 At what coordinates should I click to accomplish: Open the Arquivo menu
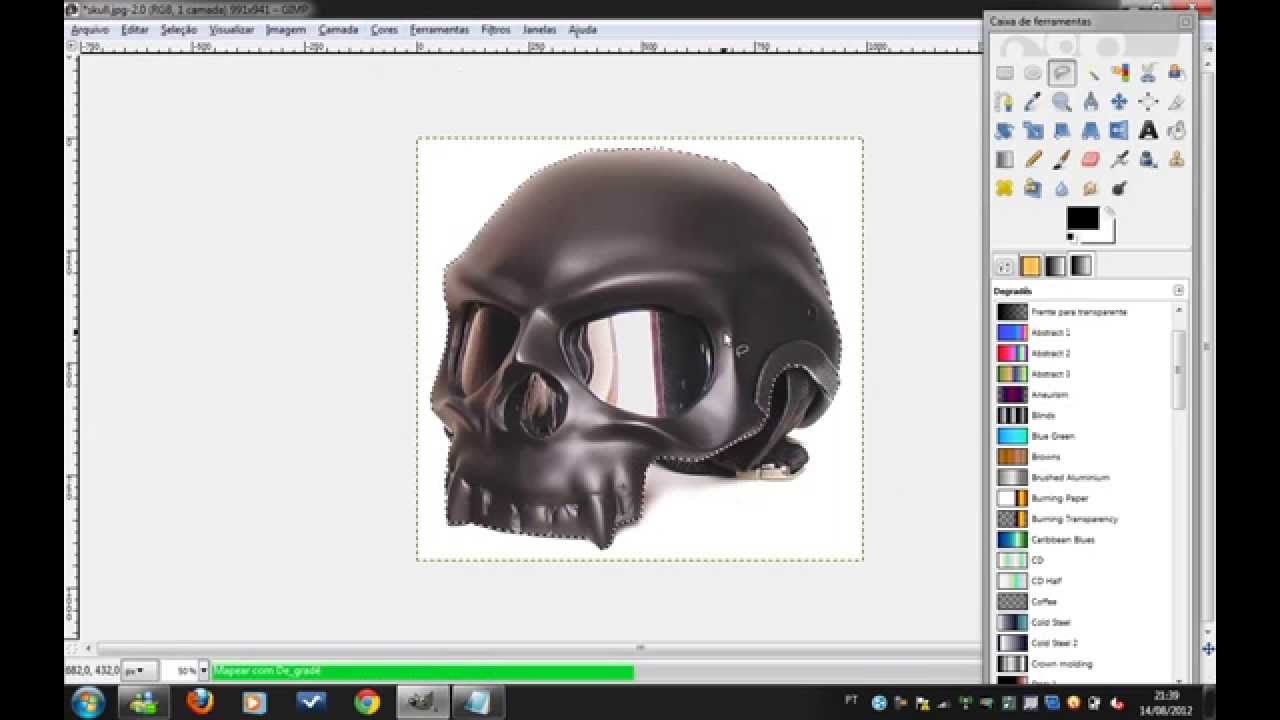coord(90,30)
